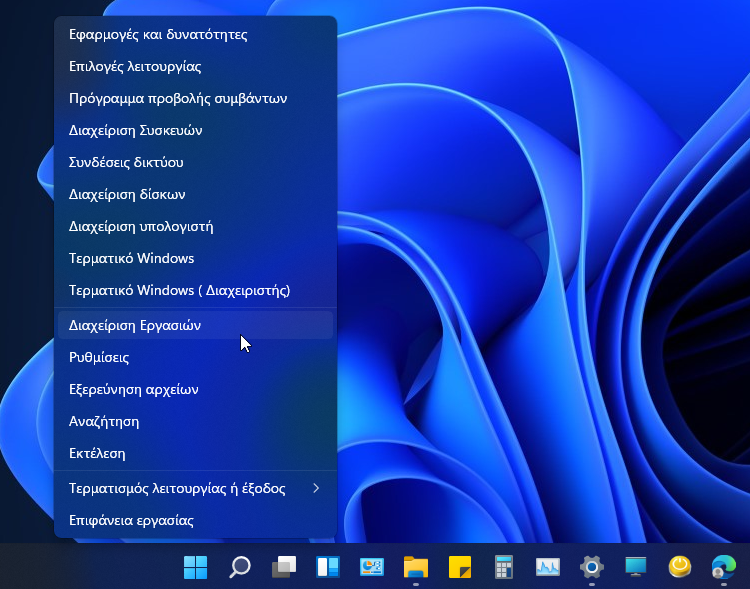Open Εκτέλεση dialog entry
Screen dimensions: 750x589
pos(195,454)
